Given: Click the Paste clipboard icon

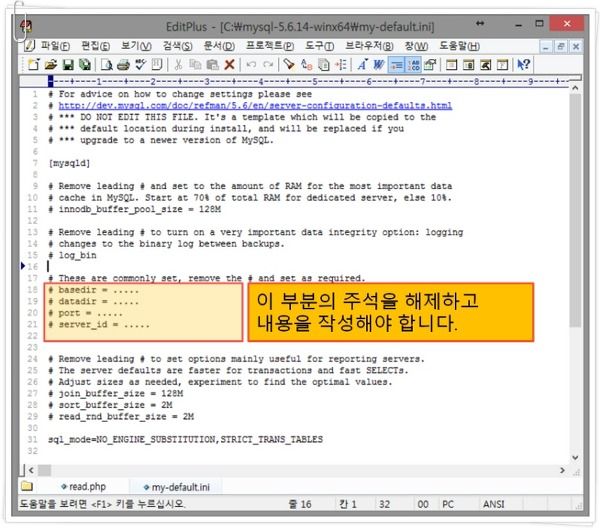Looking at the screenshot, I should [212, 65].
